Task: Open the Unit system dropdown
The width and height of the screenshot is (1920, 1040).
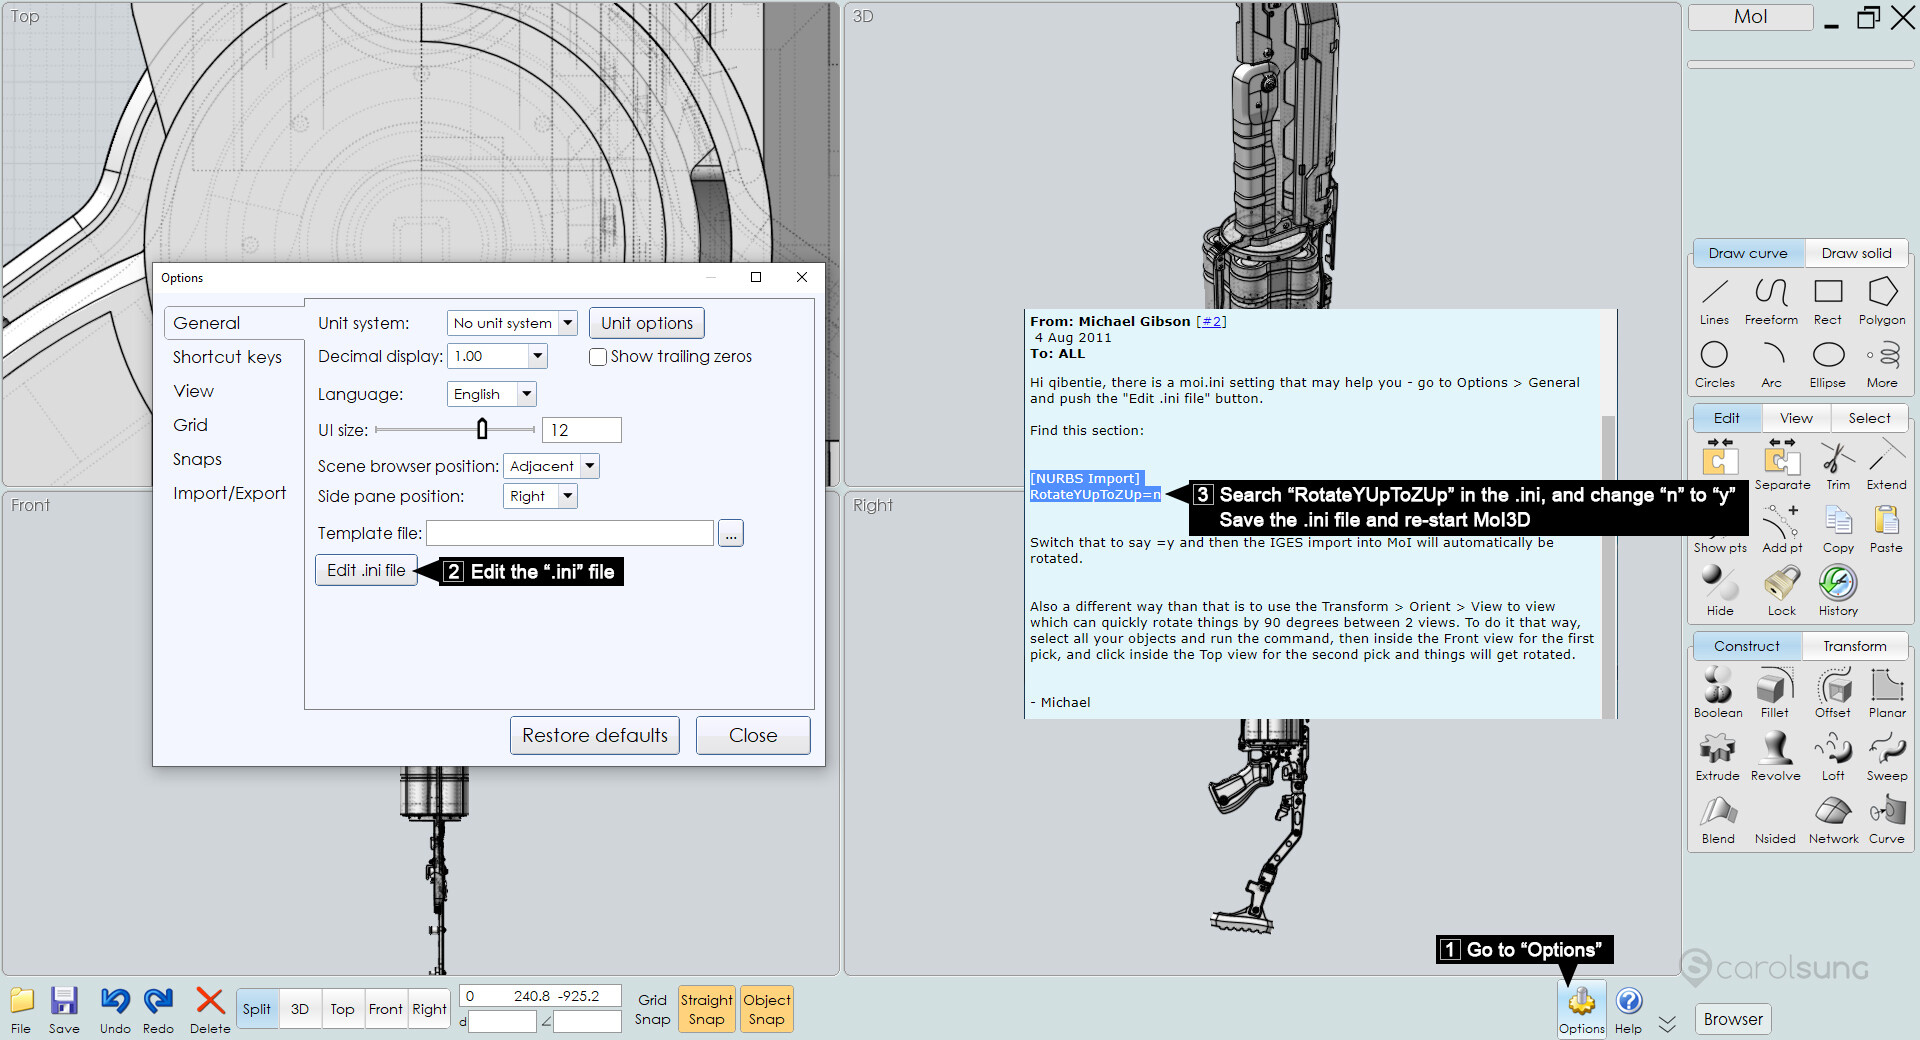Action: (x=512, y=323)
